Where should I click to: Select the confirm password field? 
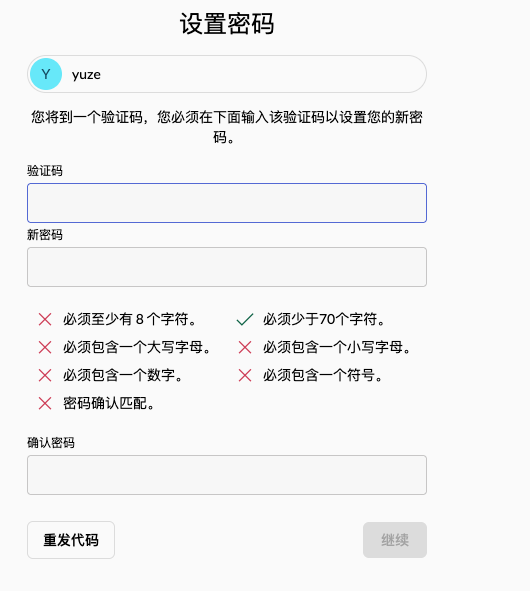pos(227,475)
